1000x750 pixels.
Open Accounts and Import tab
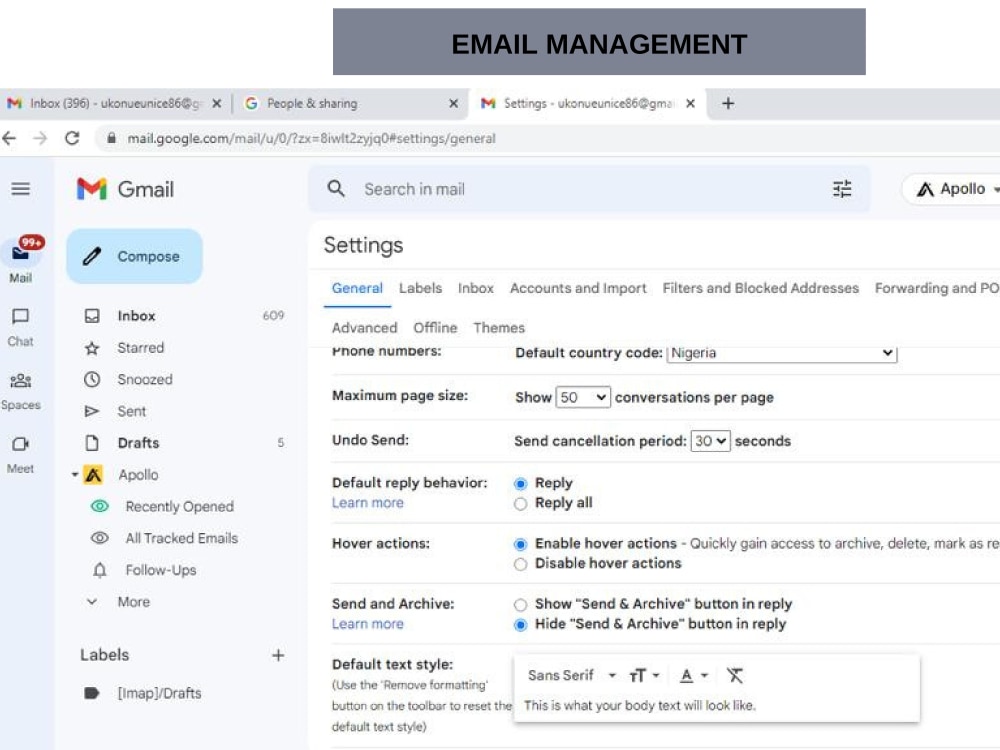[578, 288]
